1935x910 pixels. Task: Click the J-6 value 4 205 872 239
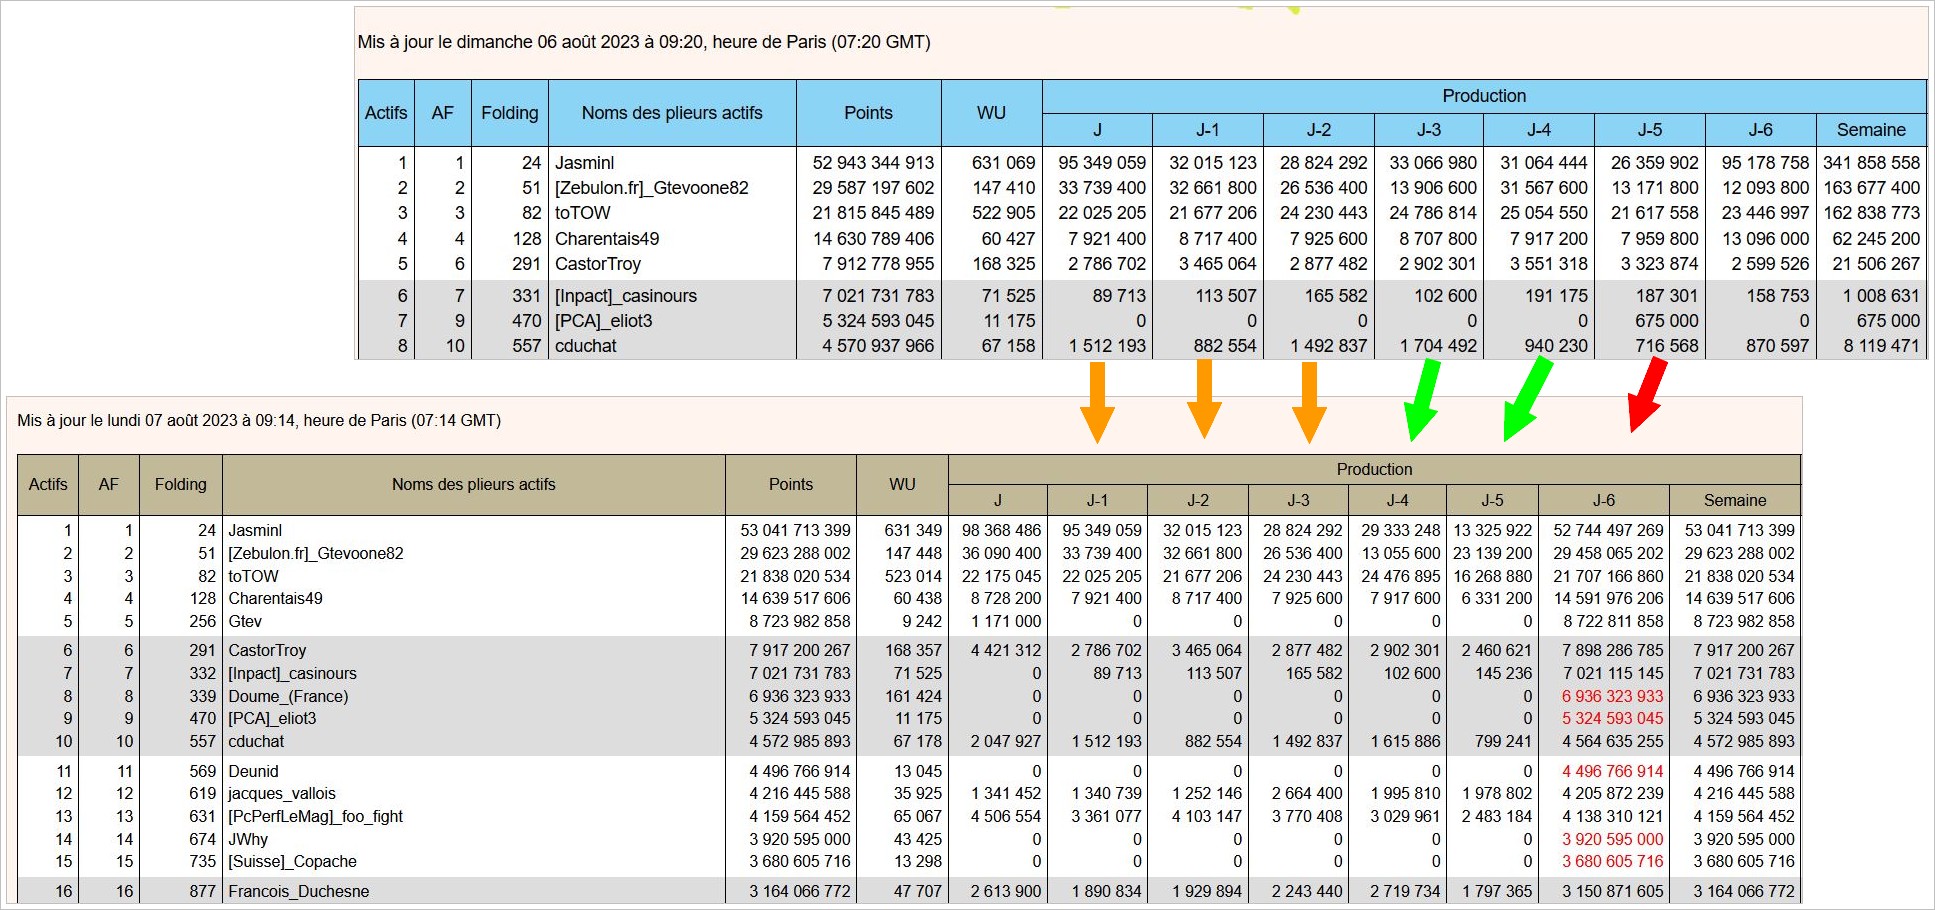1612,793
